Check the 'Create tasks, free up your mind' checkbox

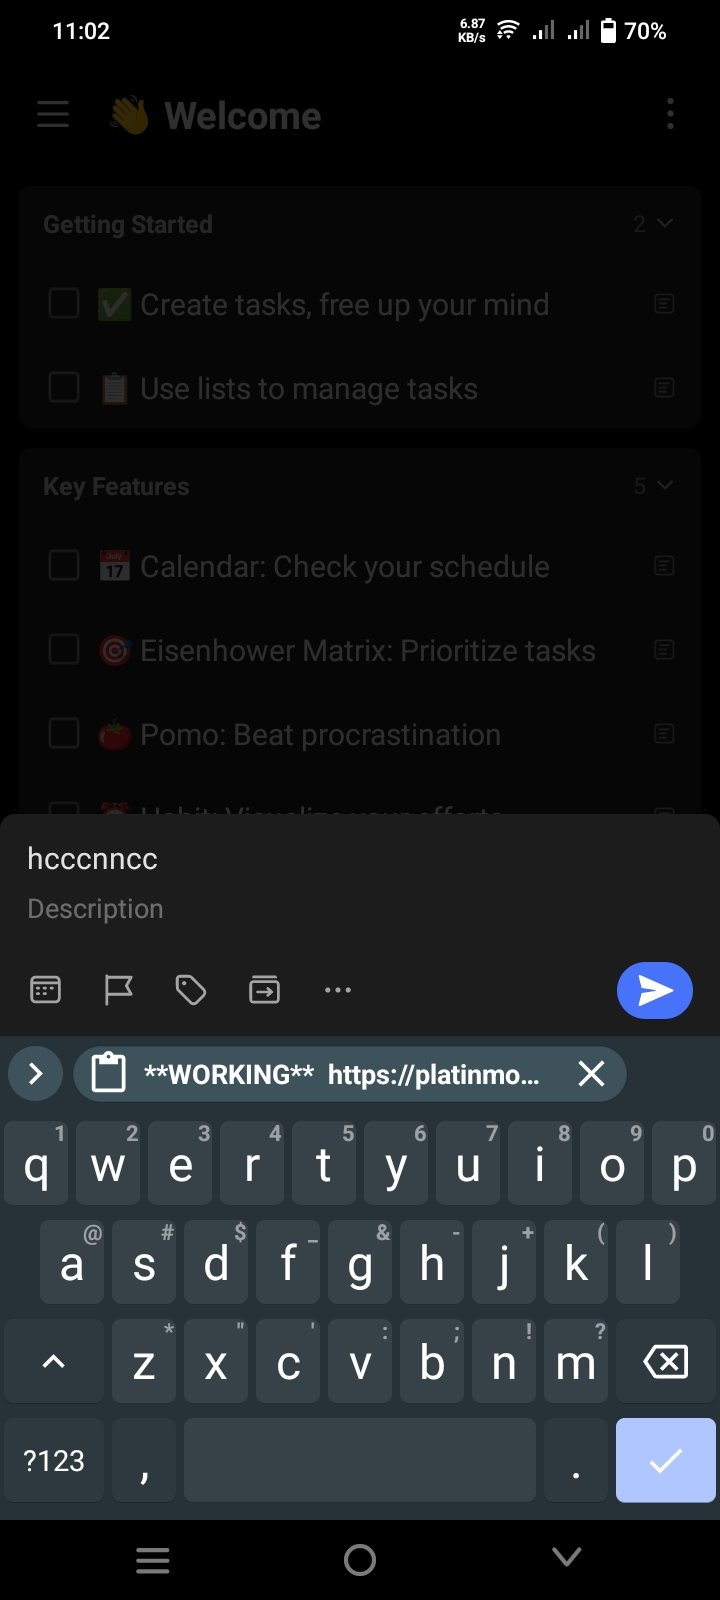click(64, 303)
